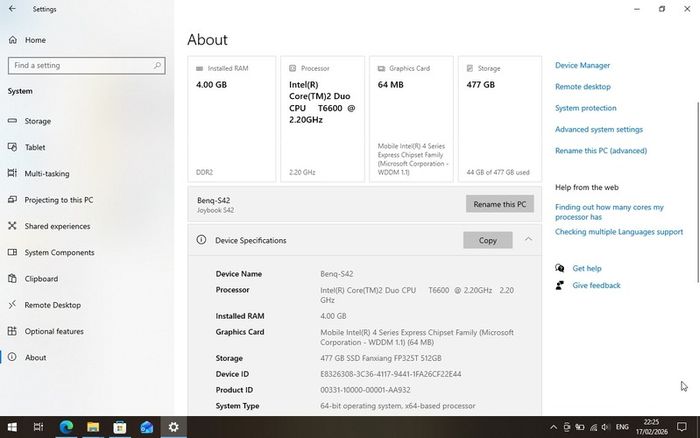
Task: Click the Rename this PC button
Action: [500, 204]
